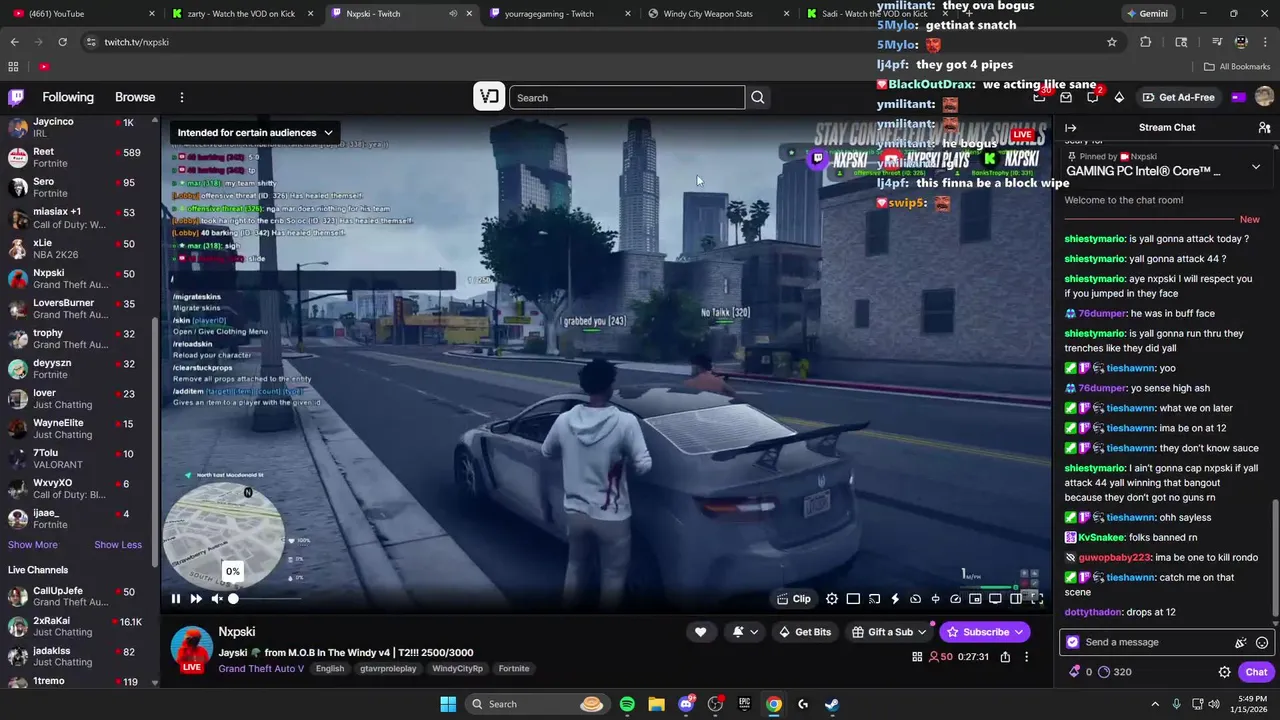Open LoversBurner channel in the sidebar
The height and width of the screenshot is (720, 1280).
78,308
